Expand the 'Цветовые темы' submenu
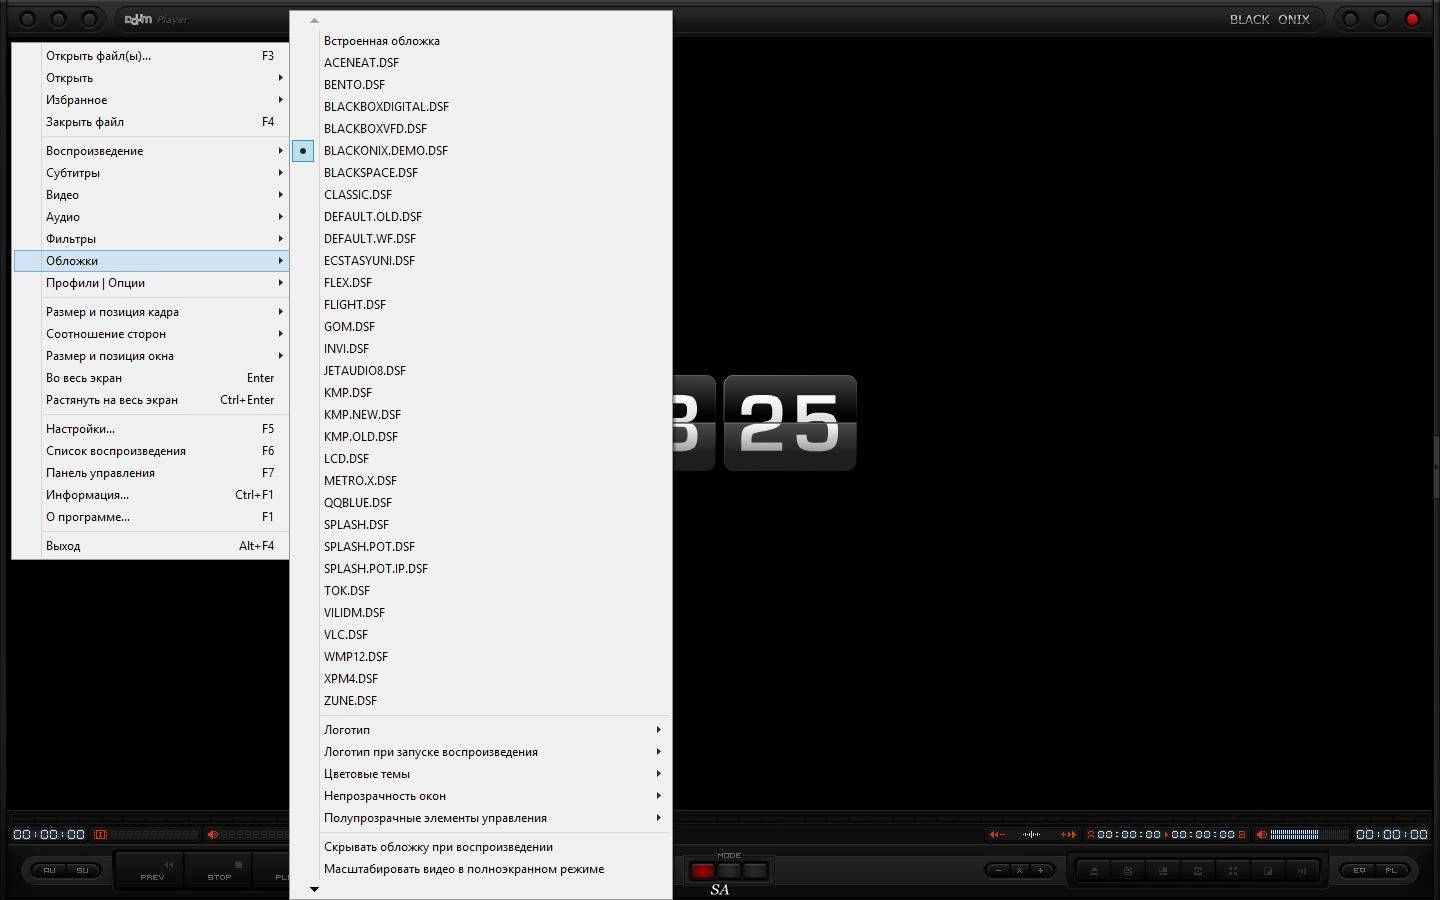Screen dimensions: 1440x900 click(481, 774)
